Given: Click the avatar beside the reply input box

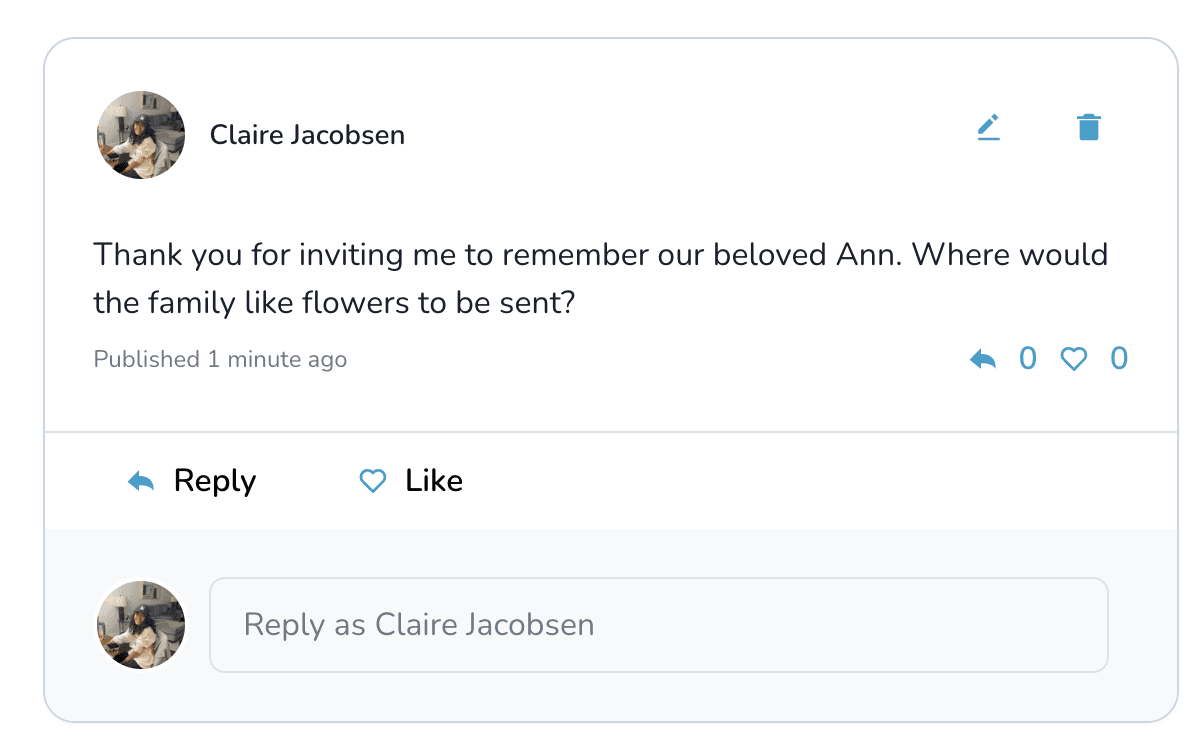Looking at the screenshot, I should 141,624.
